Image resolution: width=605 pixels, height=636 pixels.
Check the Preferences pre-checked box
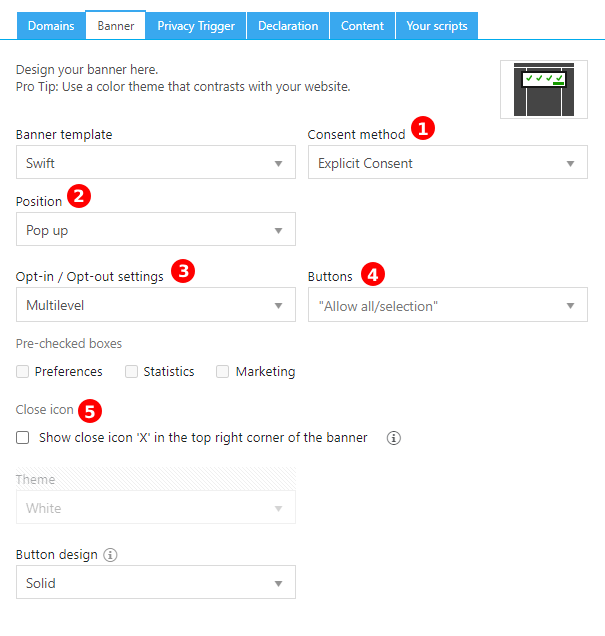pyautogui.click(x=23, y=372)
